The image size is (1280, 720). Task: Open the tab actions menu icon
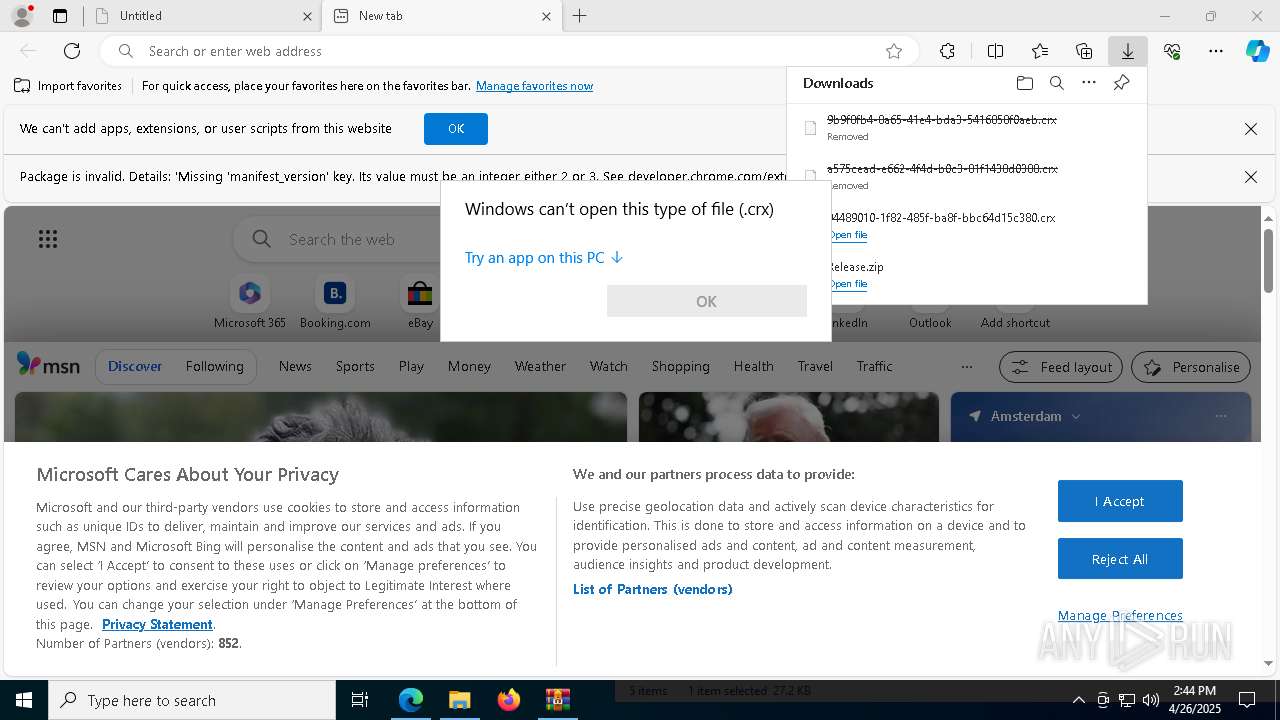(60, 16)
